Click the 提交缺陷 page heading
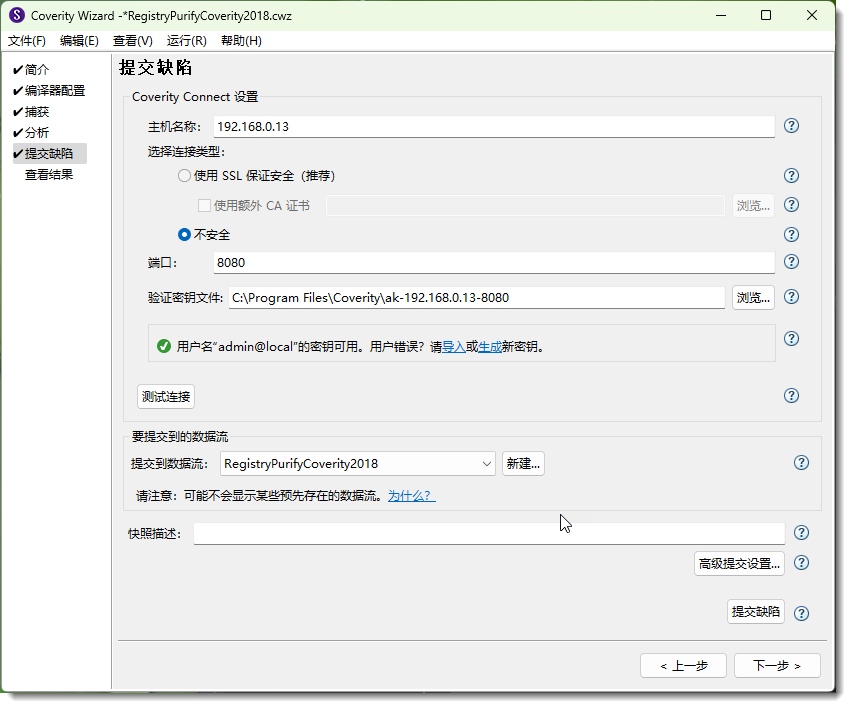The image size is (851, 708). click(156, 68)
